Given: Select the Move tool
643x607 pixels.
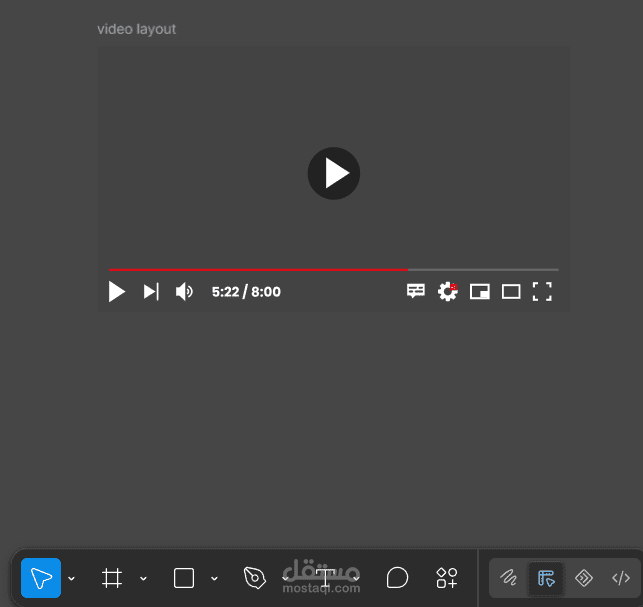Looking at the screenshot, I should point(41,578).
